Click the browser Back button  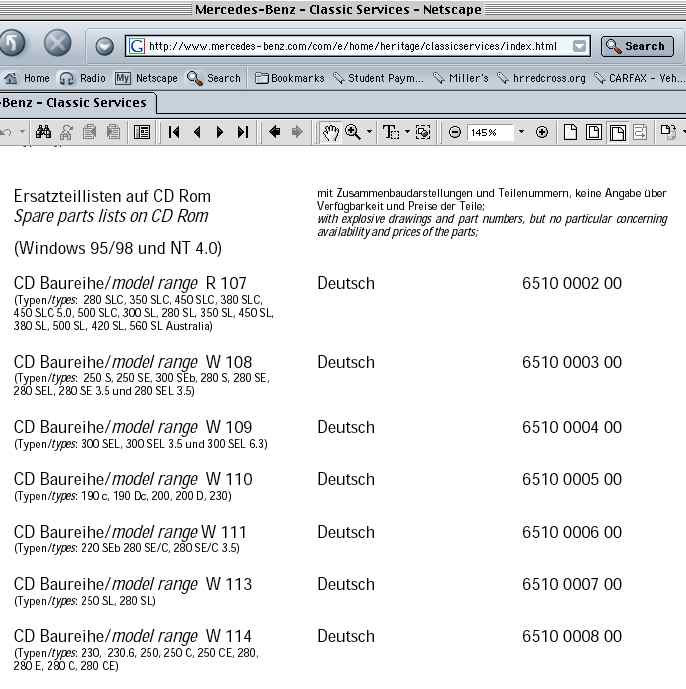click(x=12, y=43)
